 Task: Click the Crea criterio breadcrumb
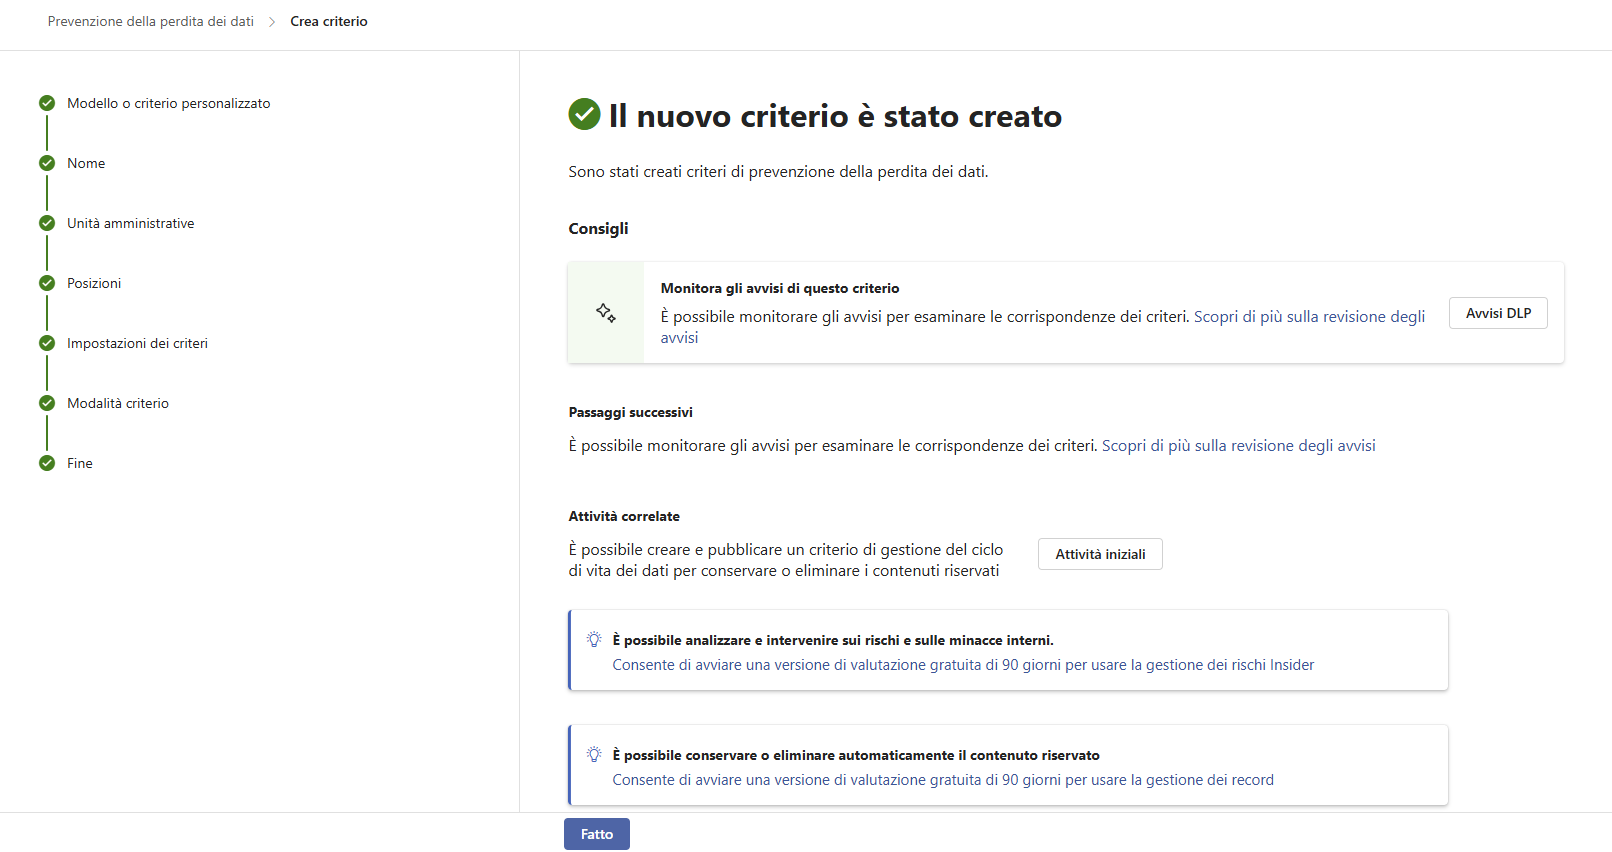click(x=329, y=21)
